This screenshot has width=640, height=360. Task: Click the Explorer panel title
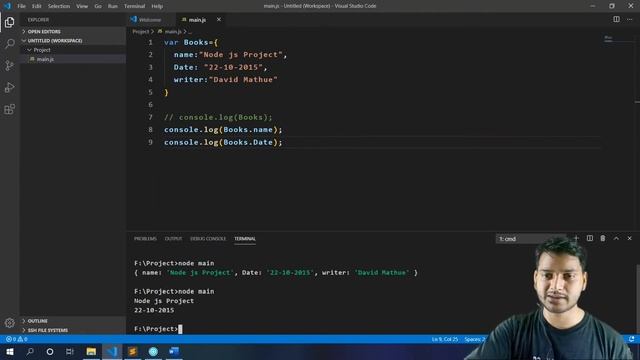(x=38, y=20)
